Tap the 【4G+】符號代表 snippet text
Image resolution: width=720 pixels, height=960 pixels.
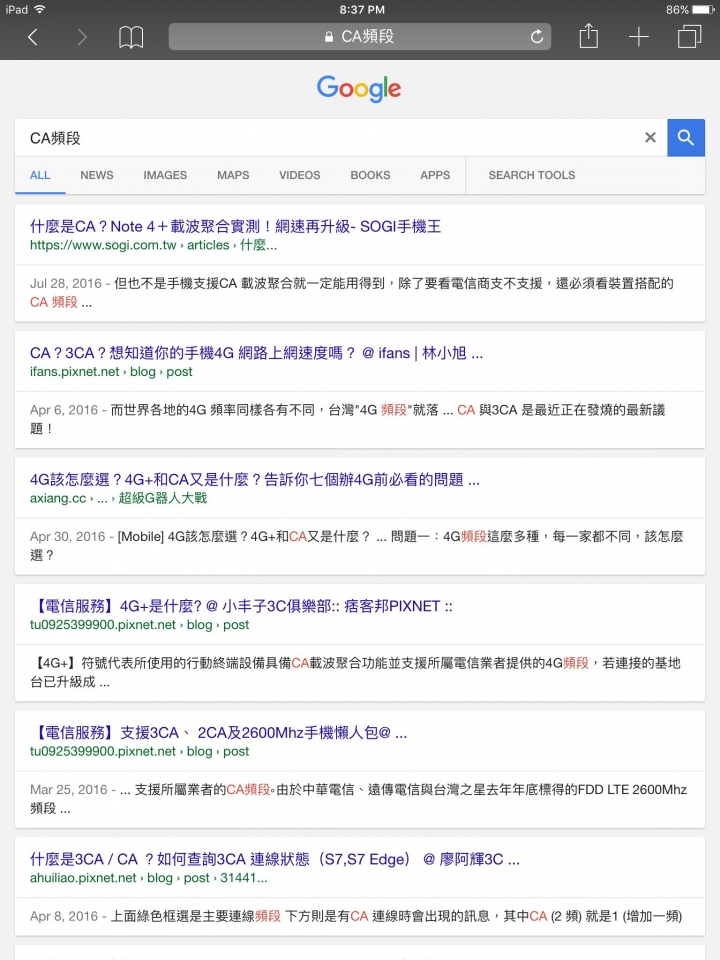coord(355,672)
